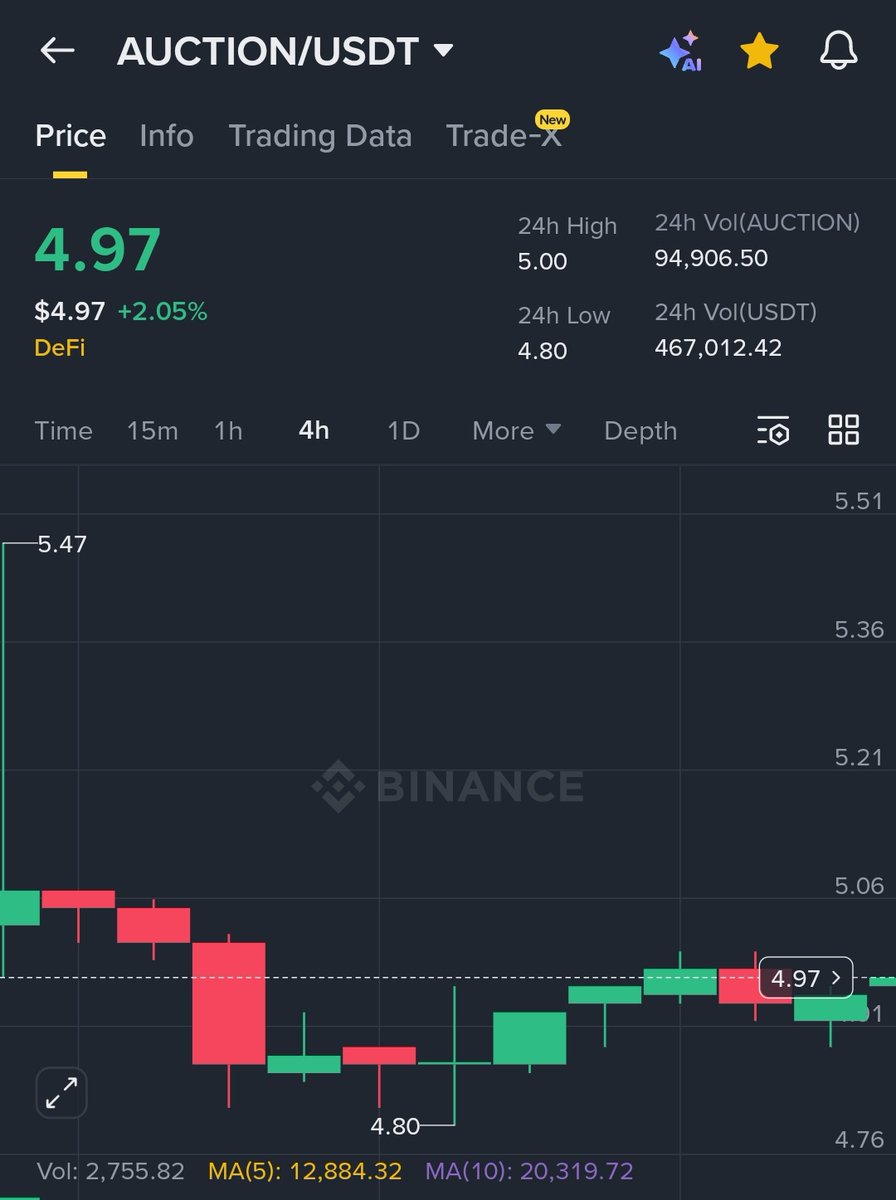Tap the MA(10): 20,319.72 indicator
The image size is (896, 1200).
(529, 1171)
